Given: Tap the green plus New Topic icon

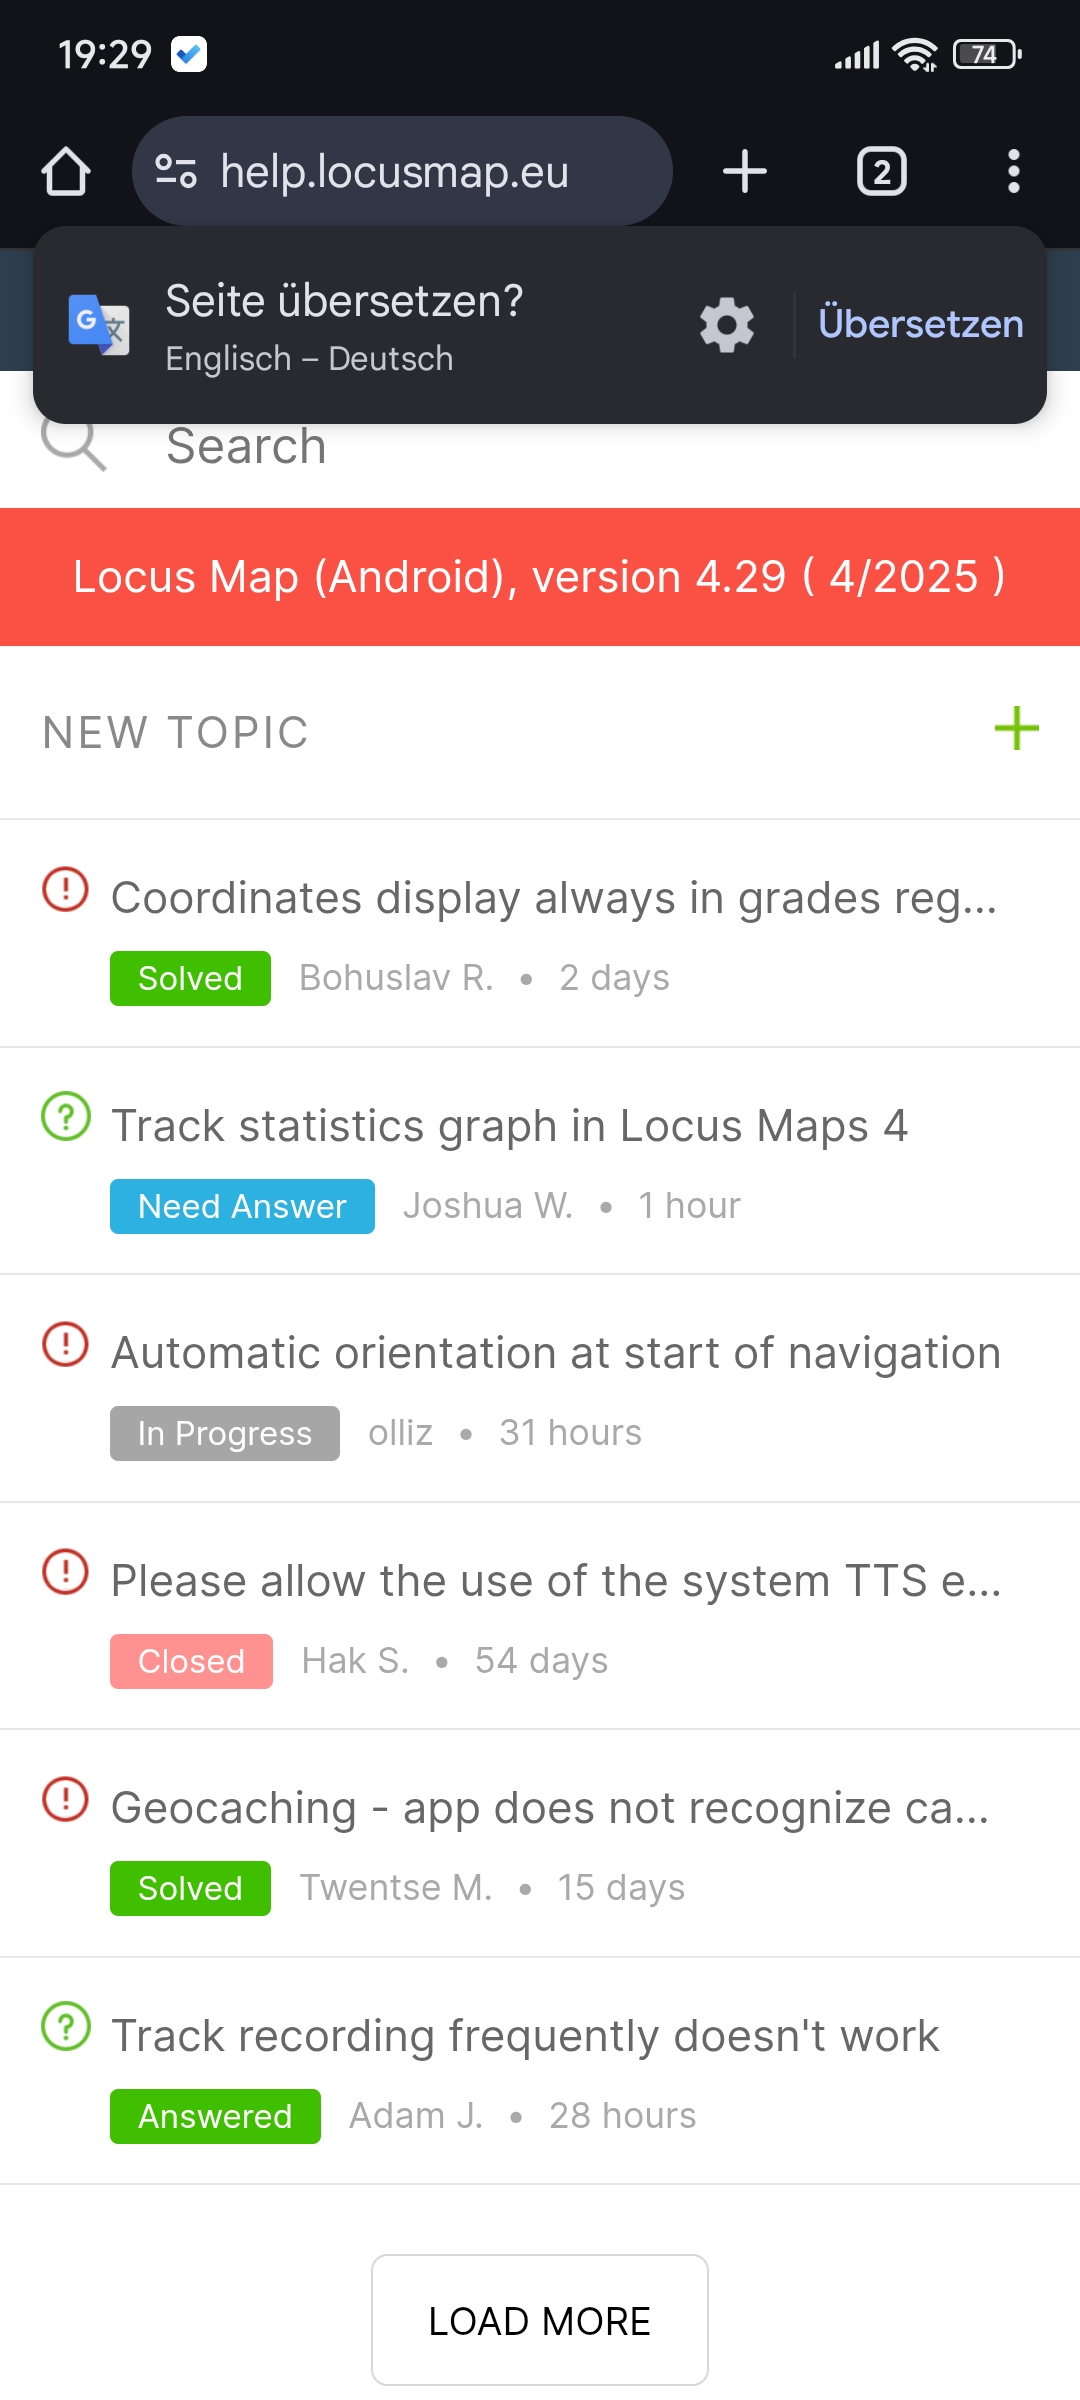Looking at the screenshot, I should (x=1016, y=729).
